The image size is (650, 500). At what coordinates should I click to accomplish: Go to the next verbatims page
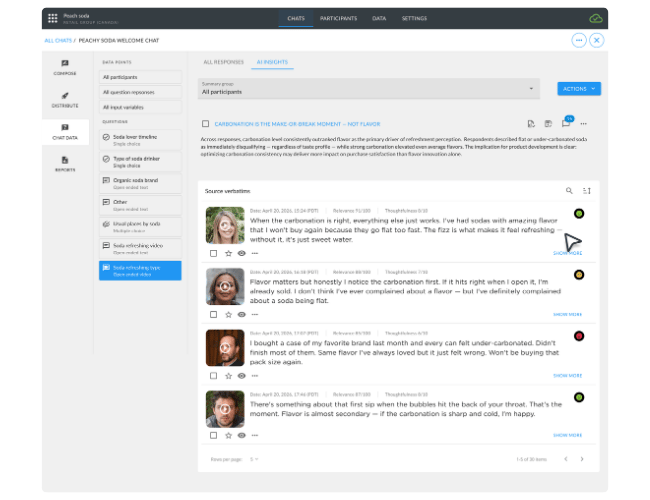[x=582, y=459]
